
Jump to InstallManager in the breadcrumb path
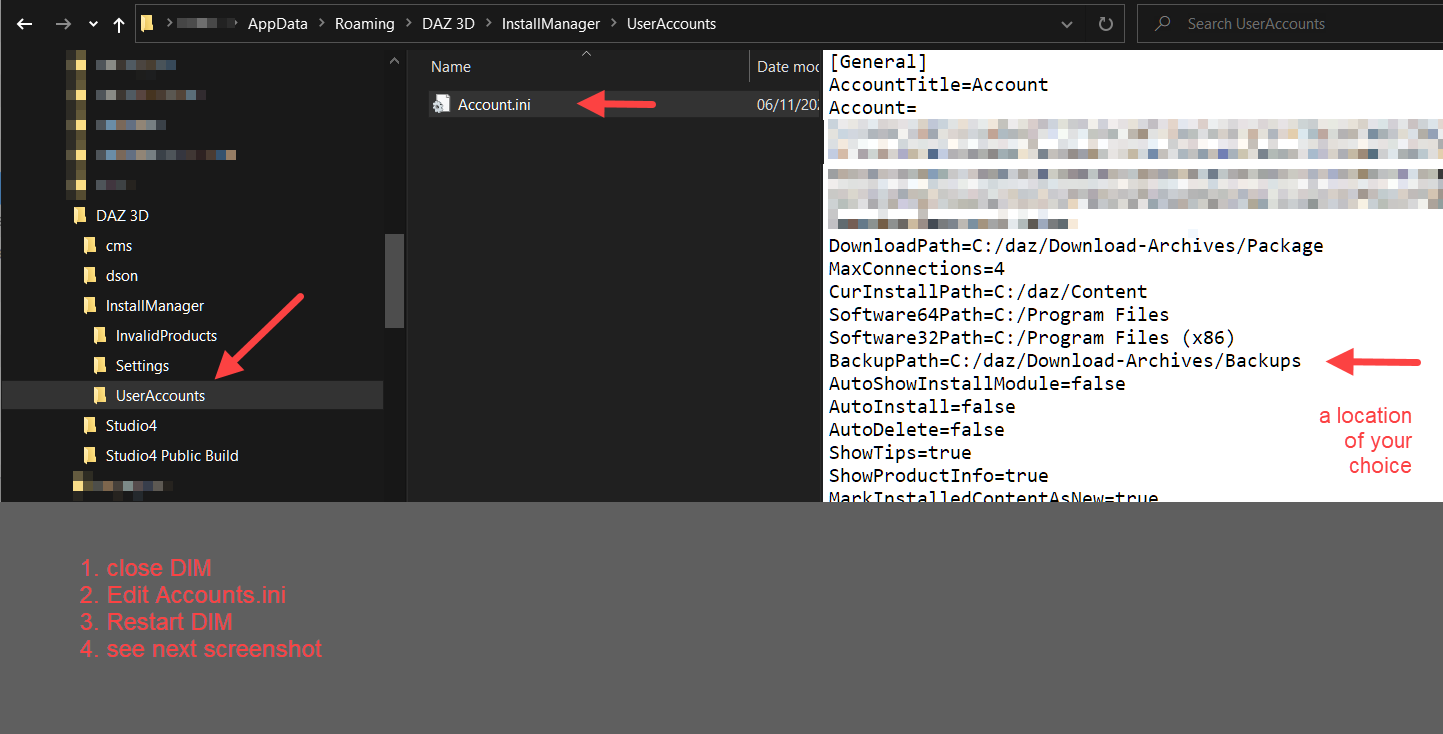pyautogui.click(x=551, y=23)
